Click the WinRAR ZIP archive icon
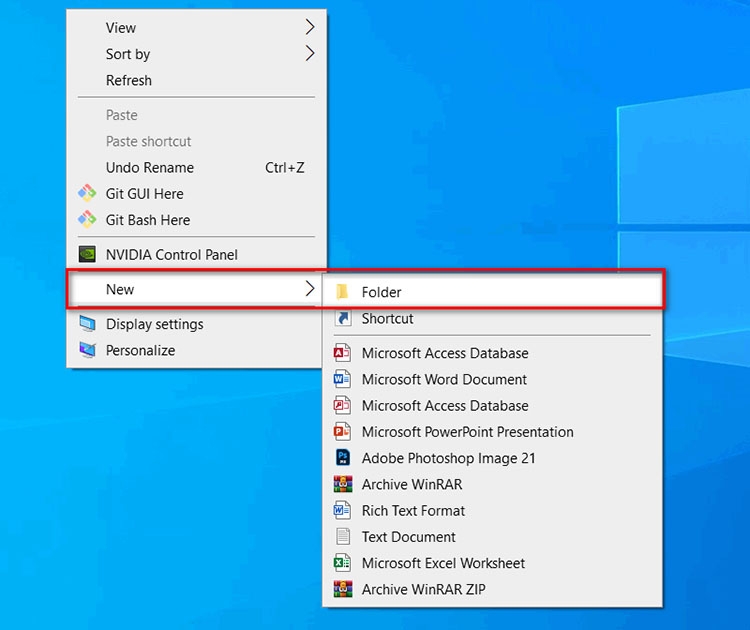750x630 pixels. (342, 589)
